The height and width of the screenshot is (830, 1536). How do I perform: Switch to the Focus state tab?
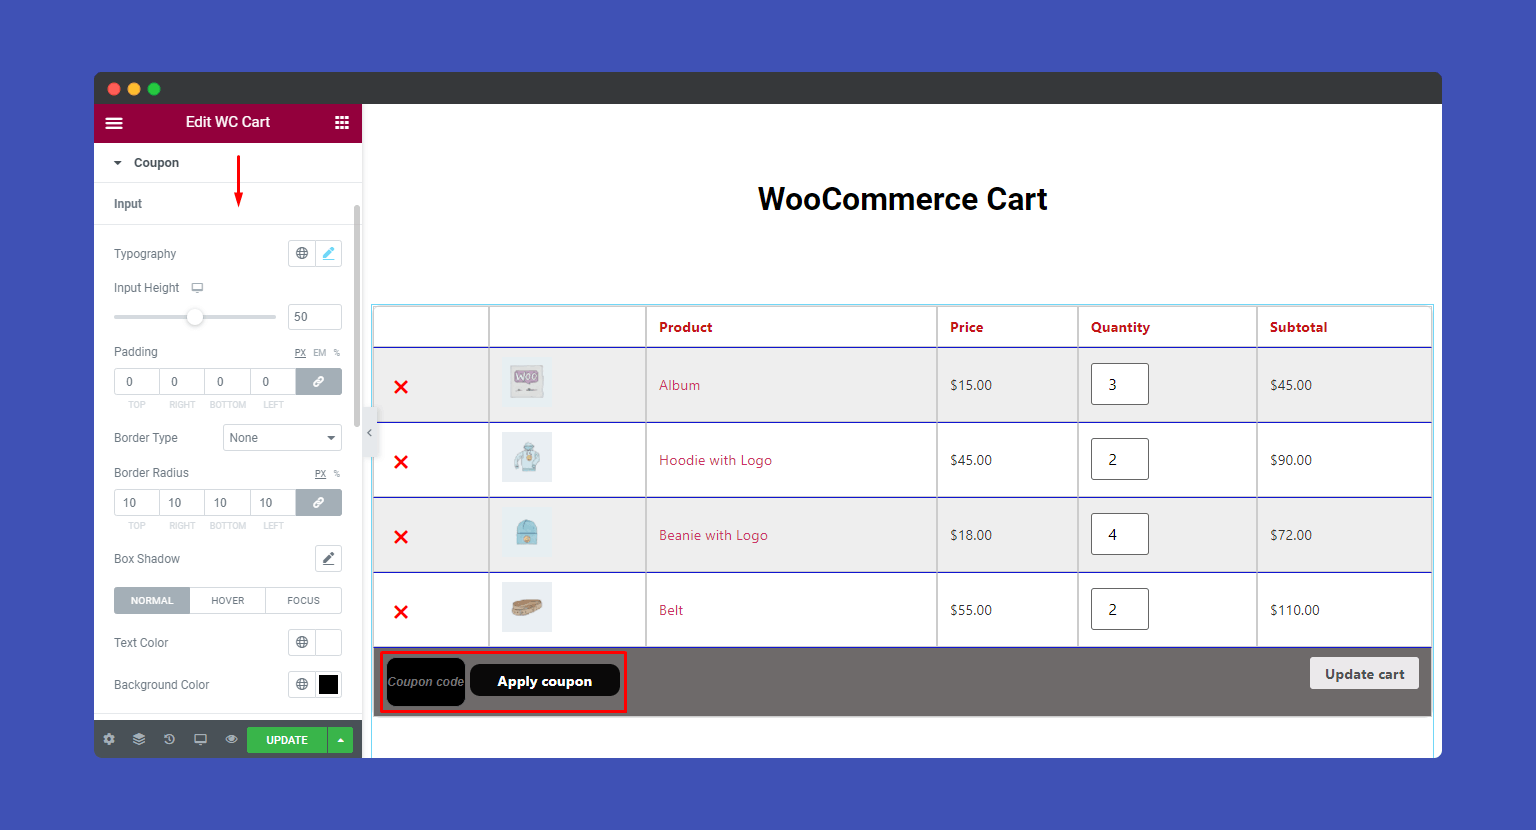(x=304, y=600)
